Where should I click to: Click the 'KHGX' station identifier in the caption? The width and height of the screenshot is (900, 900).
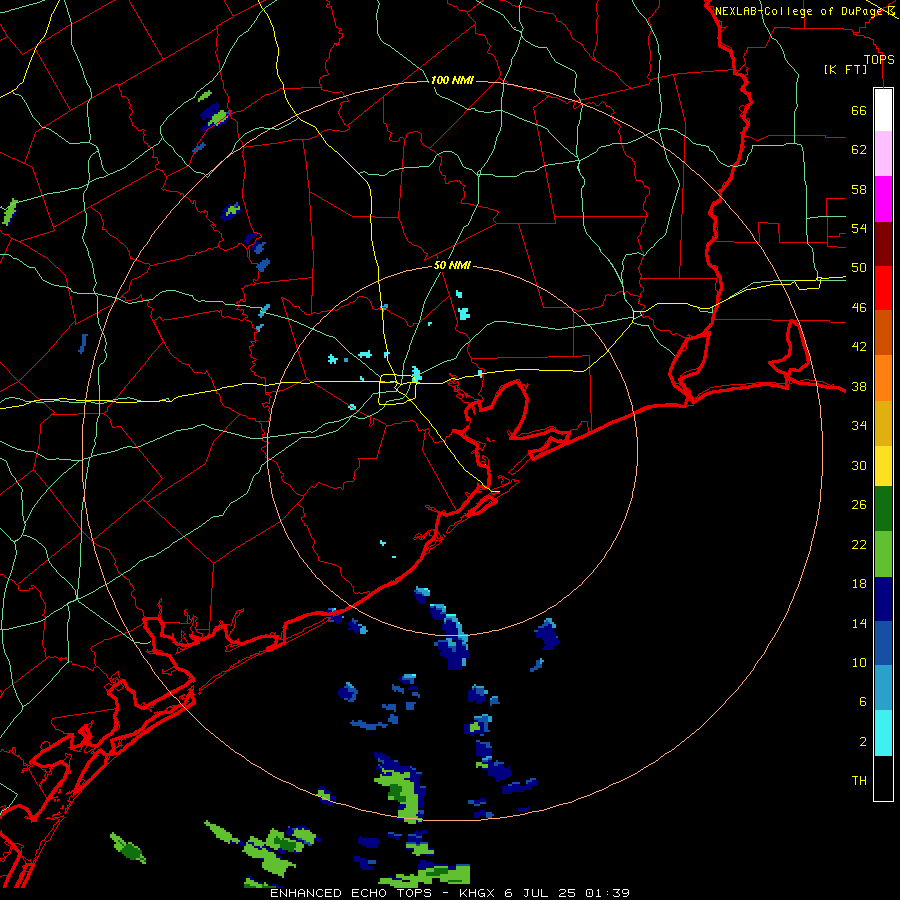point(479,893)
